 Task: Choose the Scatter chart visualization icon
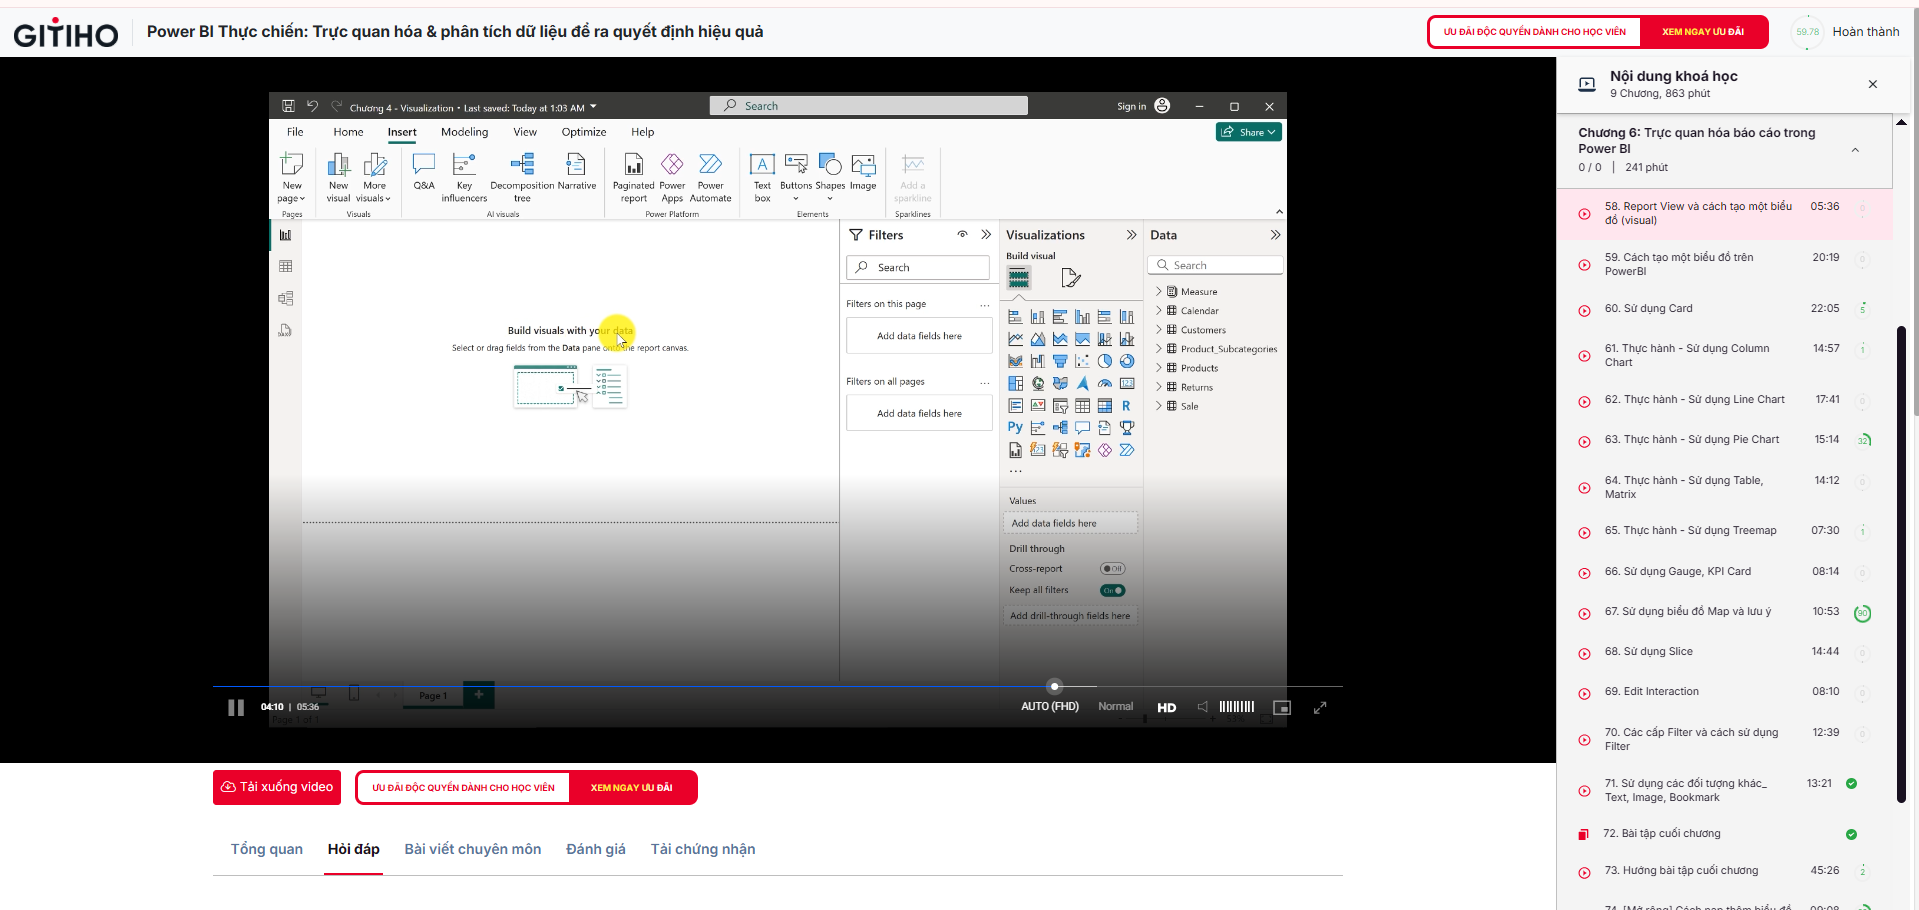[1082, 361]
